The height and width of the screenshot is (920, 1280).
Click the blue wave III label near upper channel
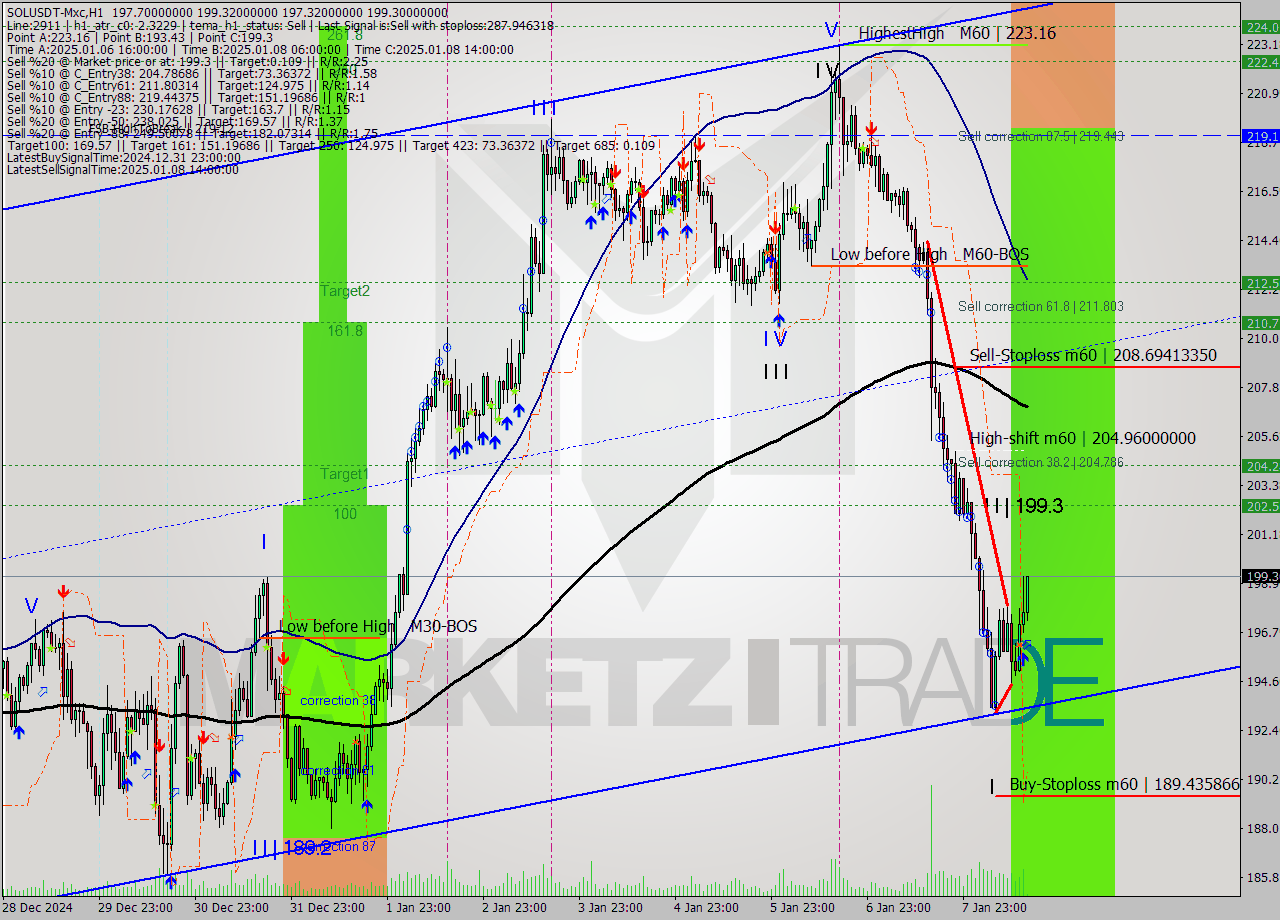pos(544,107)
